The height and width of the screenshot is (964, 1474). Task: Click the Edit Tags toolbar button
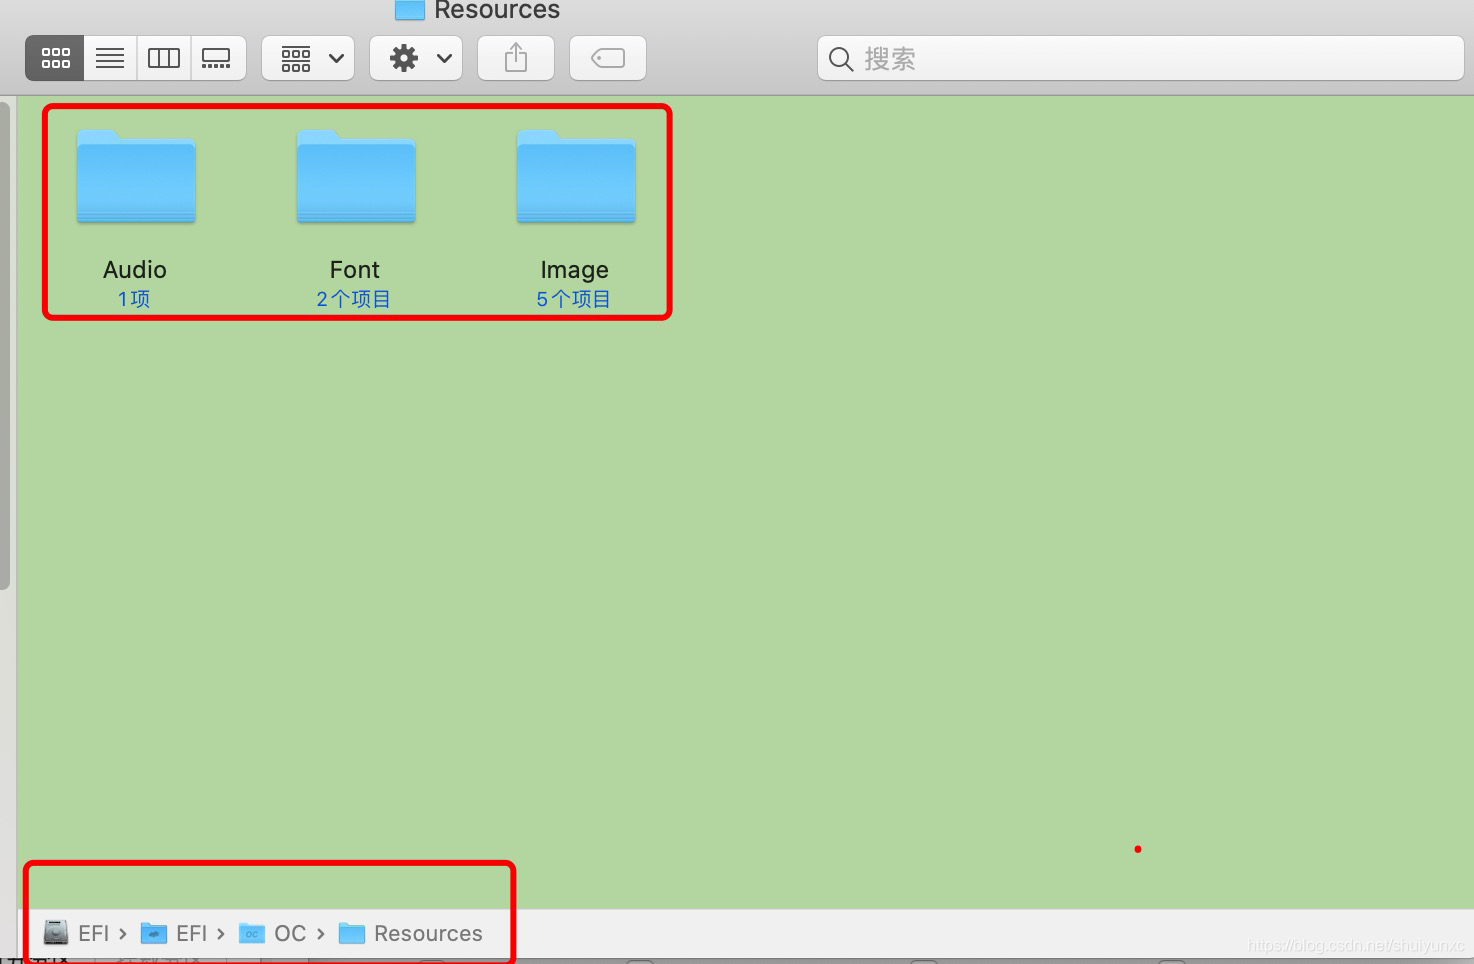pos(608,58)
